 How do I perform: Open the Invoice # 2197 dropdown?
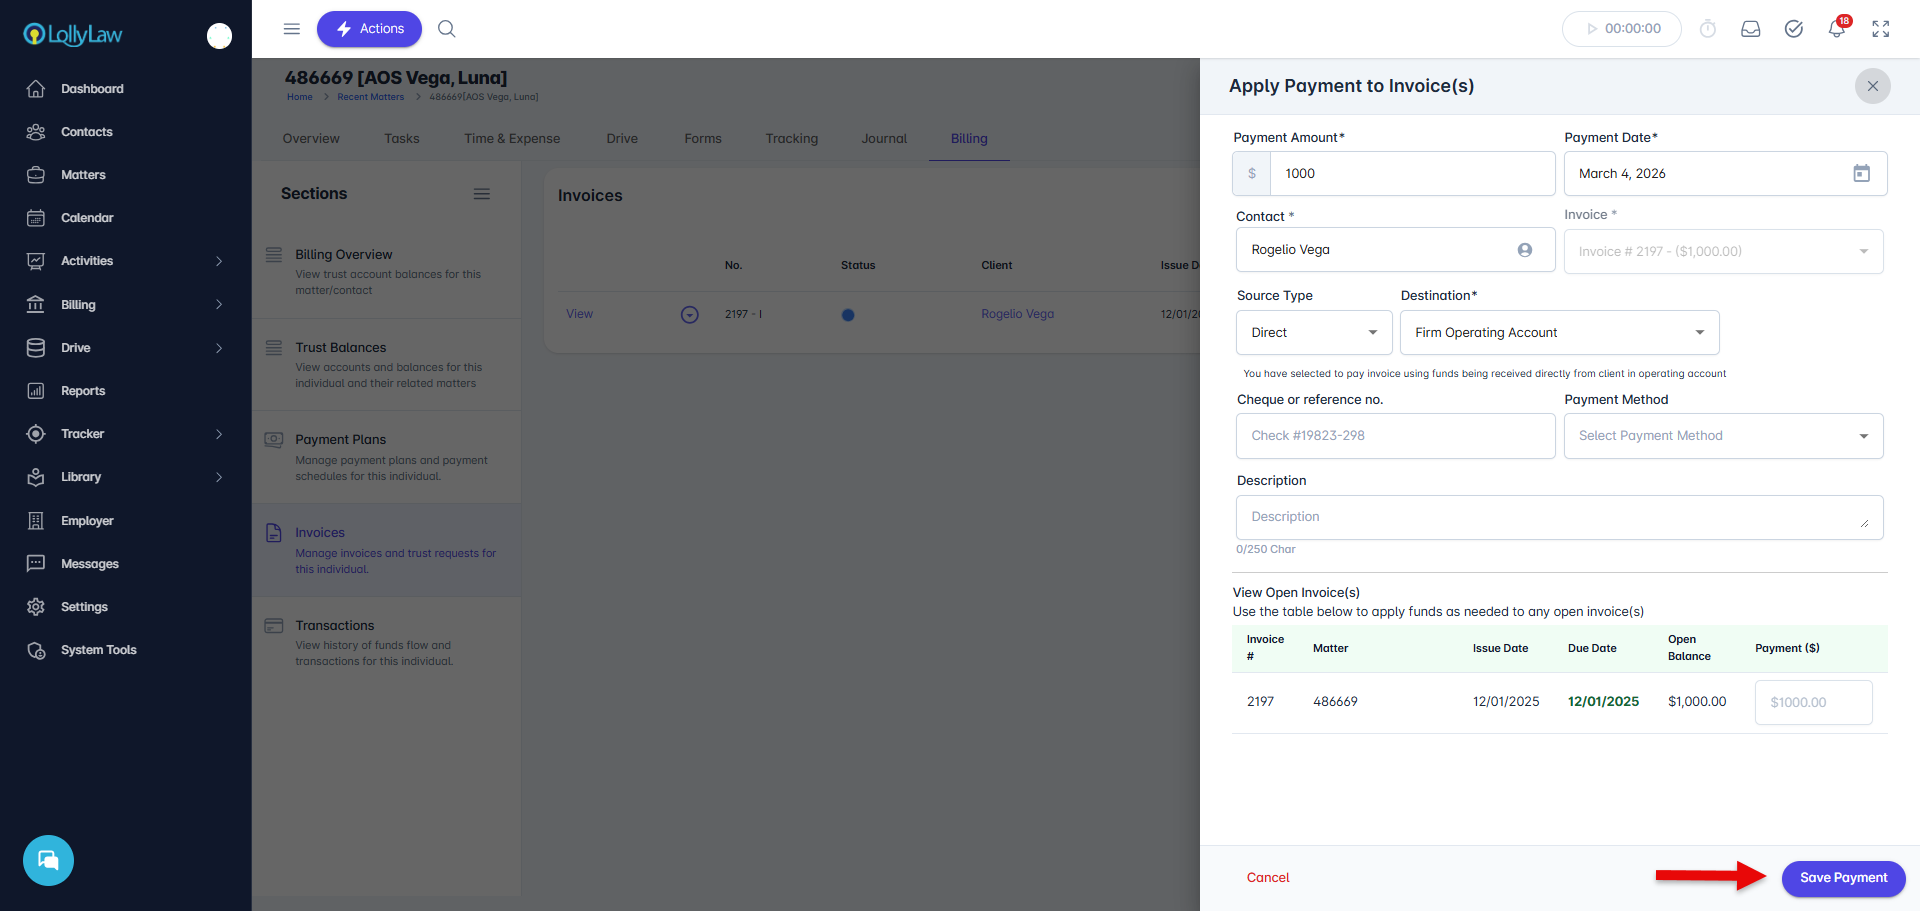pos(1723,252)
